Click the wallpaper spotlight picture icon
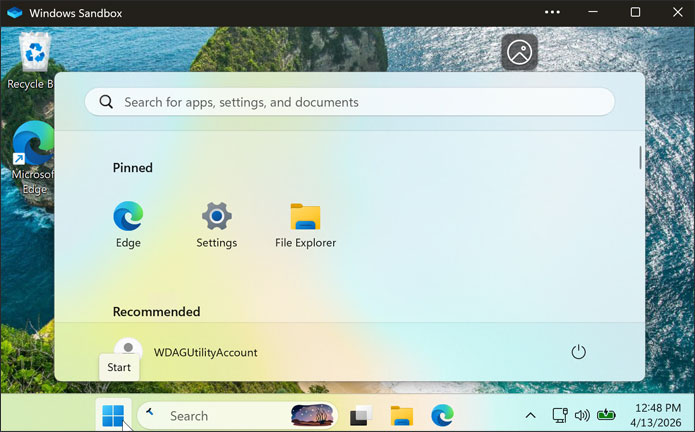This screenshot has width=695, height=432. [x=519, y=52]
